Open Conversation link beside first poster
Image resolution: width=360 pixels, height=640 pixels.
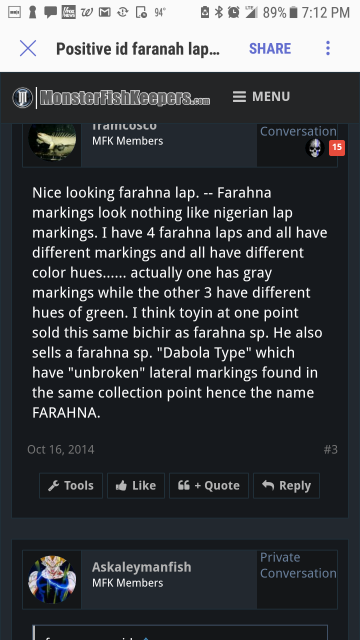click(x=298, y=131)
